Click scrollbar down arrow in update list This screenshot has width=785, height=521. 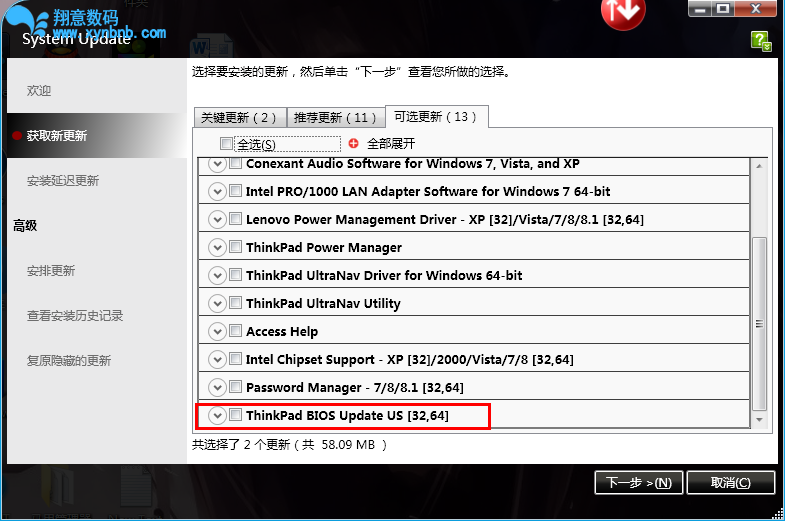[x=759, y=419]
